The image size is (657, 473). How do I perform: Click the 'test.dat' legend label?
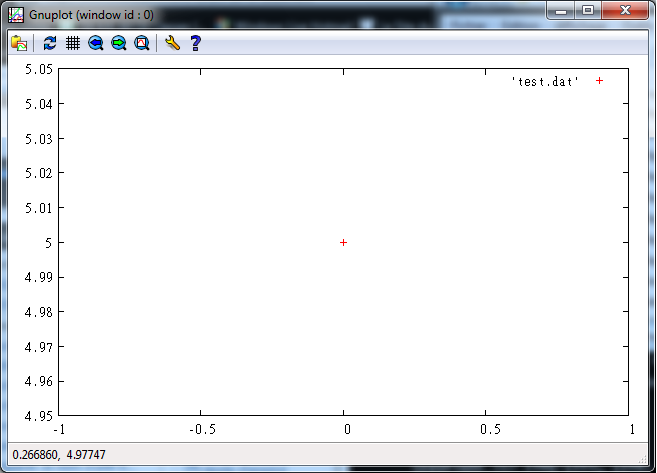click(x=545, y=81)
